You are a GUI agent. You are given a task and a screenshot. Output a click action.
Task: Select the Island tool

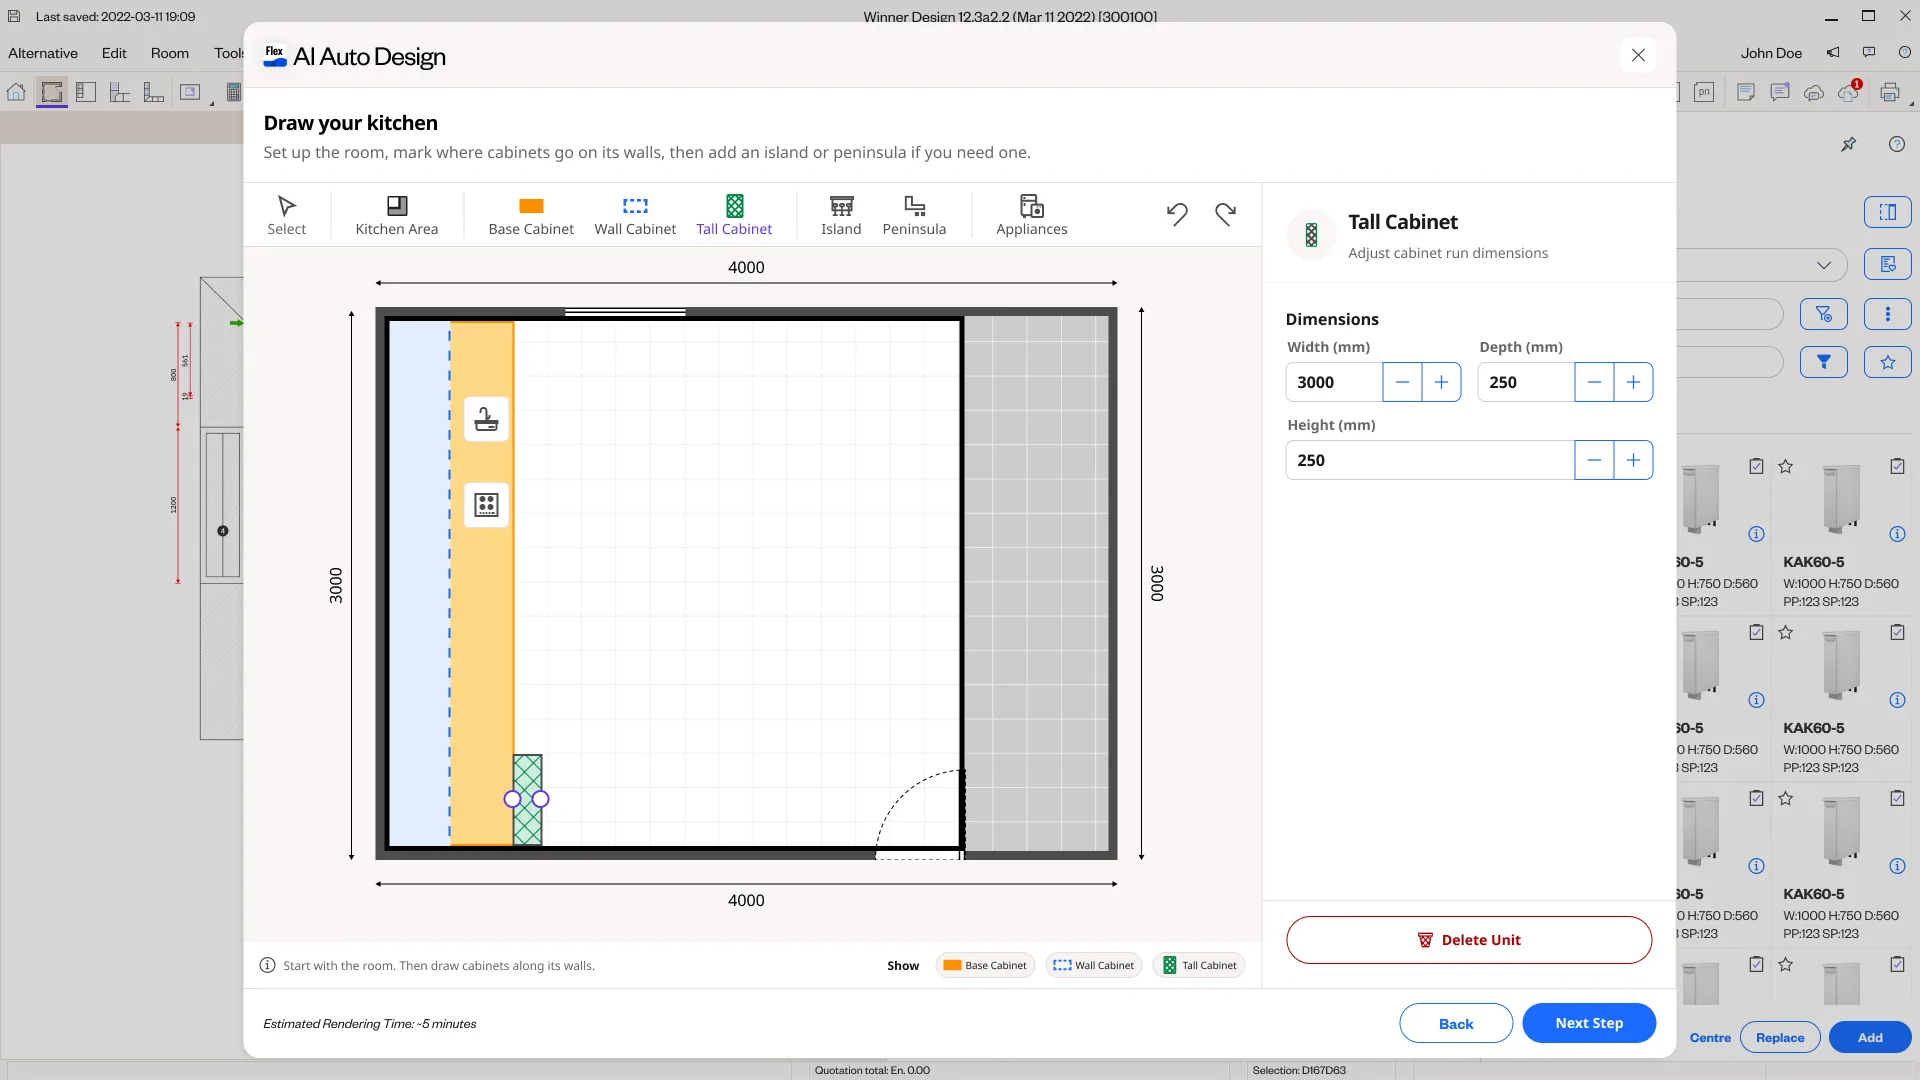(841, 215)
